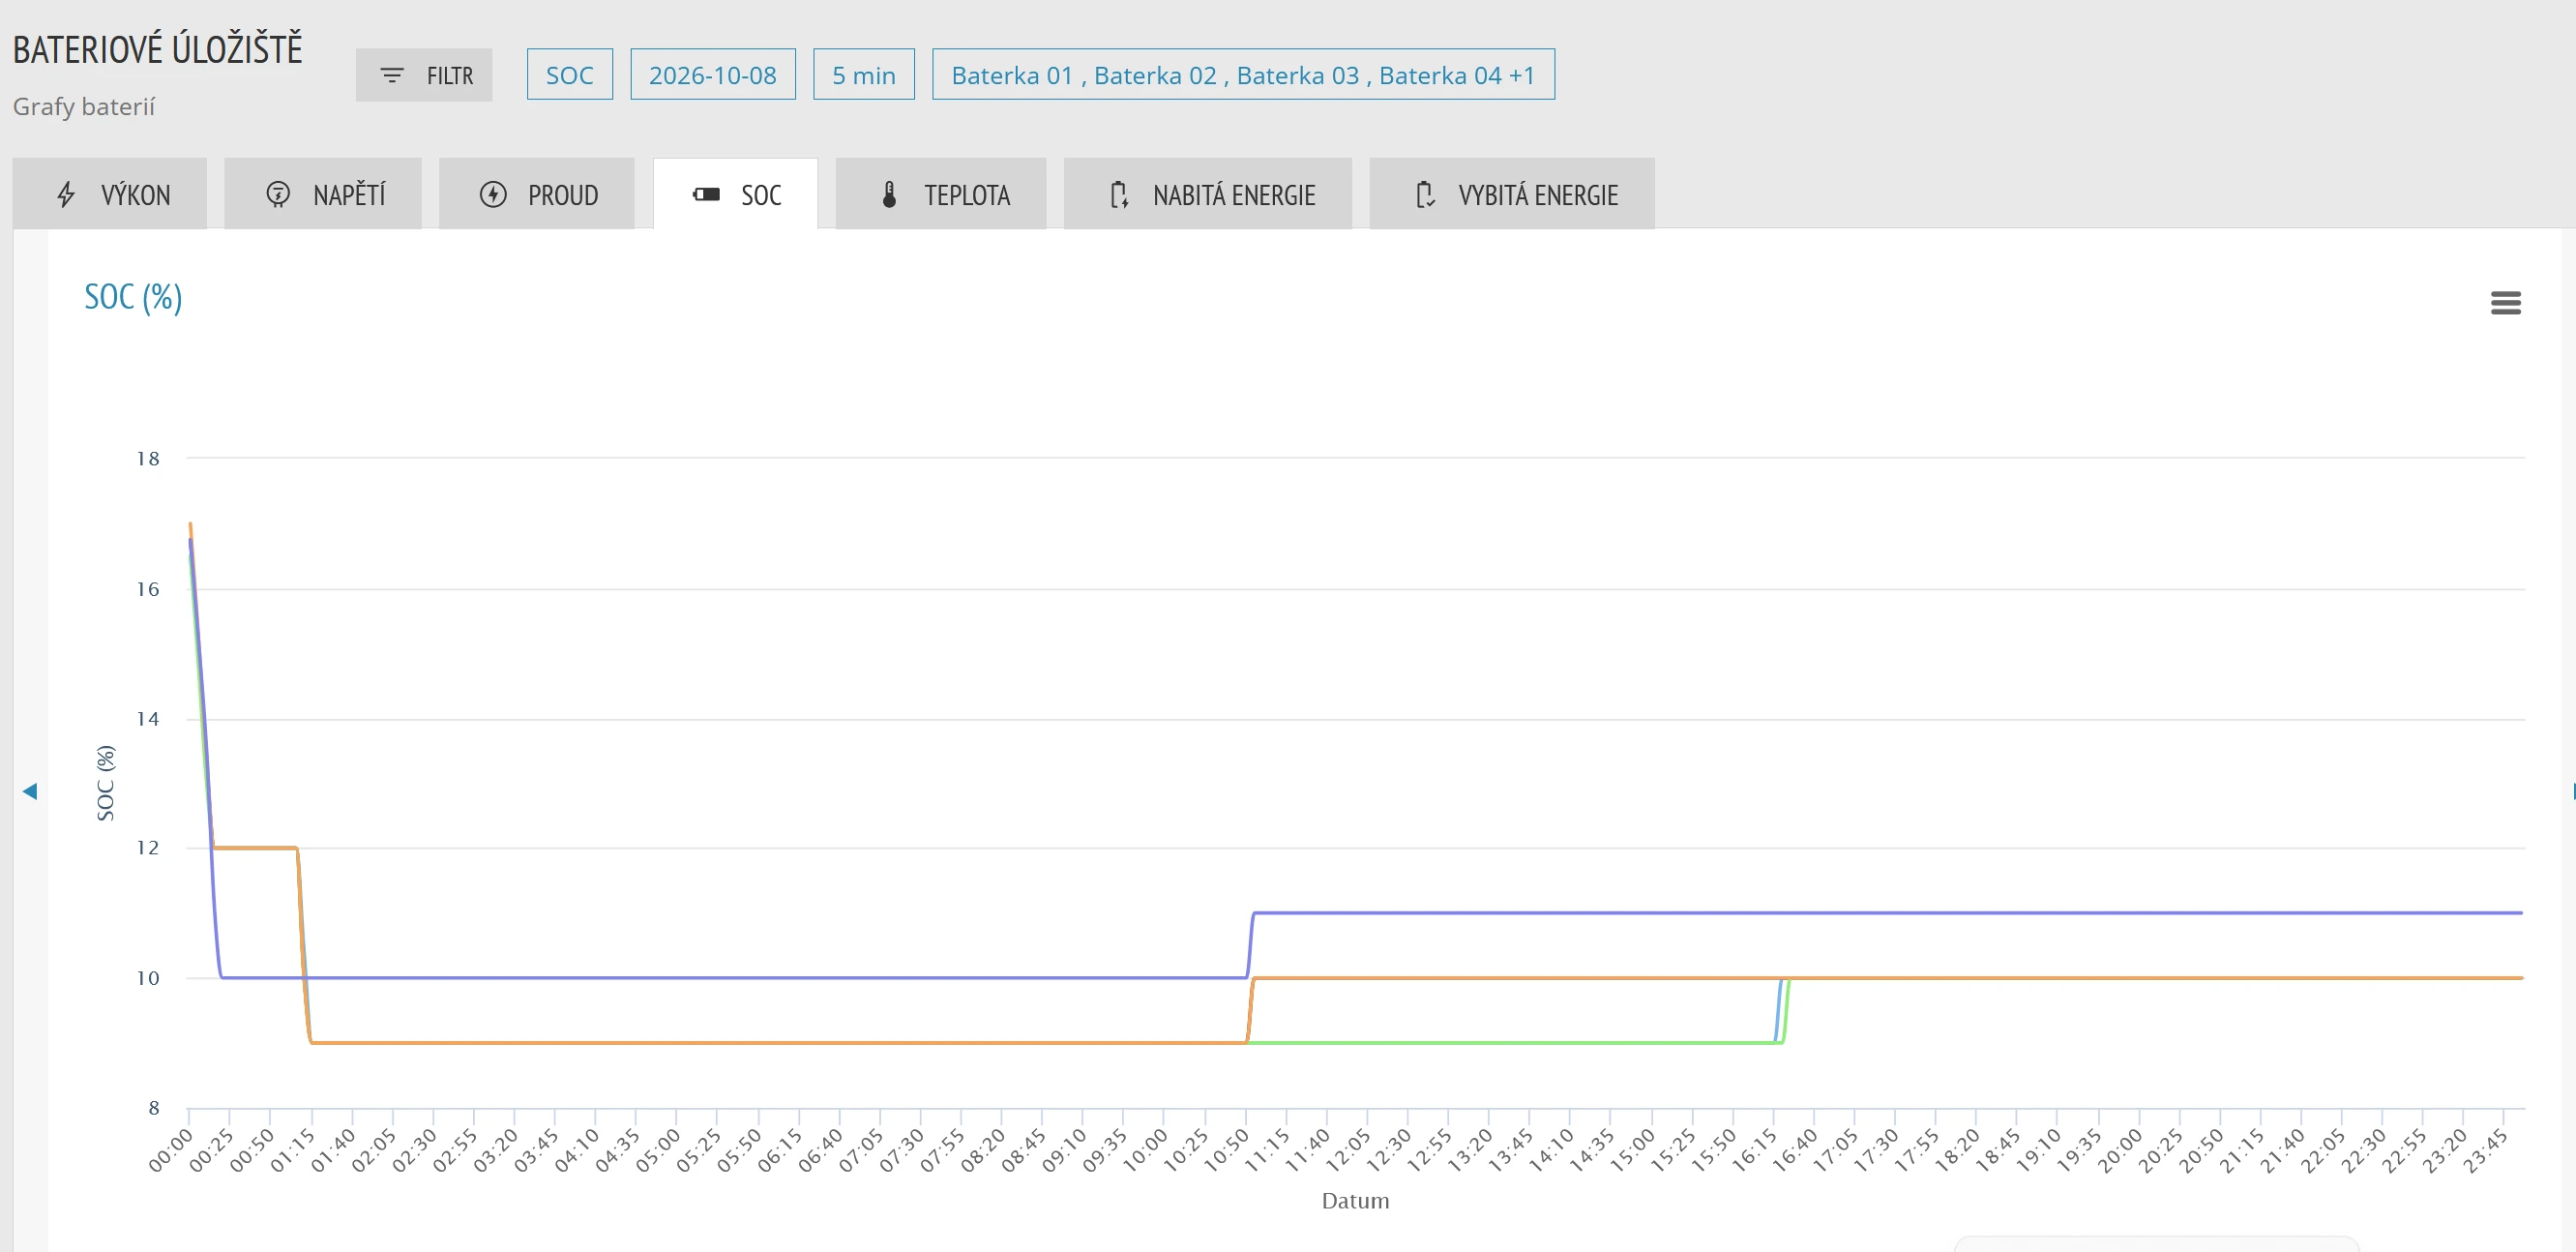Click the SOC (%) chart title
This screenshot has width=2576, height=1252.
point(133,297)
